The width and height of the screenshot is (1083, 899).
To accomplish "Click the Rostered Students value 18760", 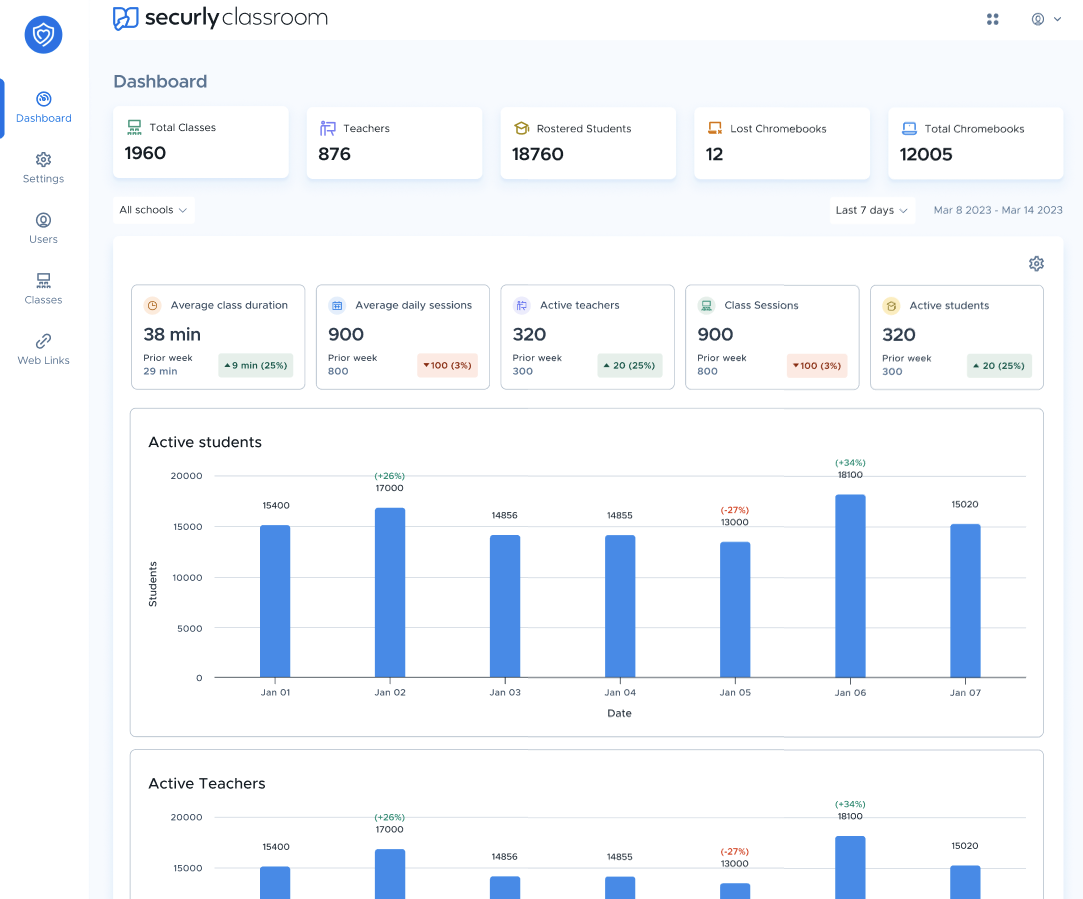I will click(x=537, y=154).
